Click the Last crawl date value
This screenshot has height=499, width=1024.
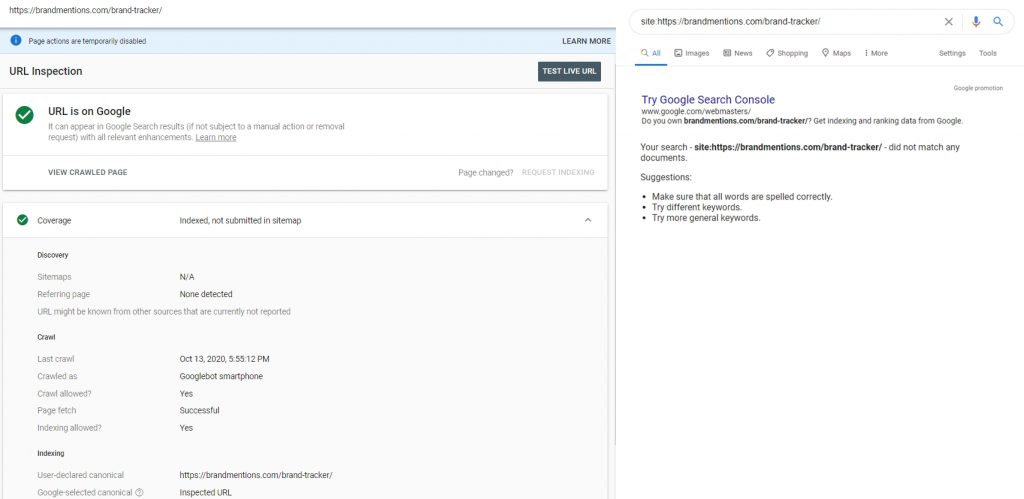click(225, 359)
